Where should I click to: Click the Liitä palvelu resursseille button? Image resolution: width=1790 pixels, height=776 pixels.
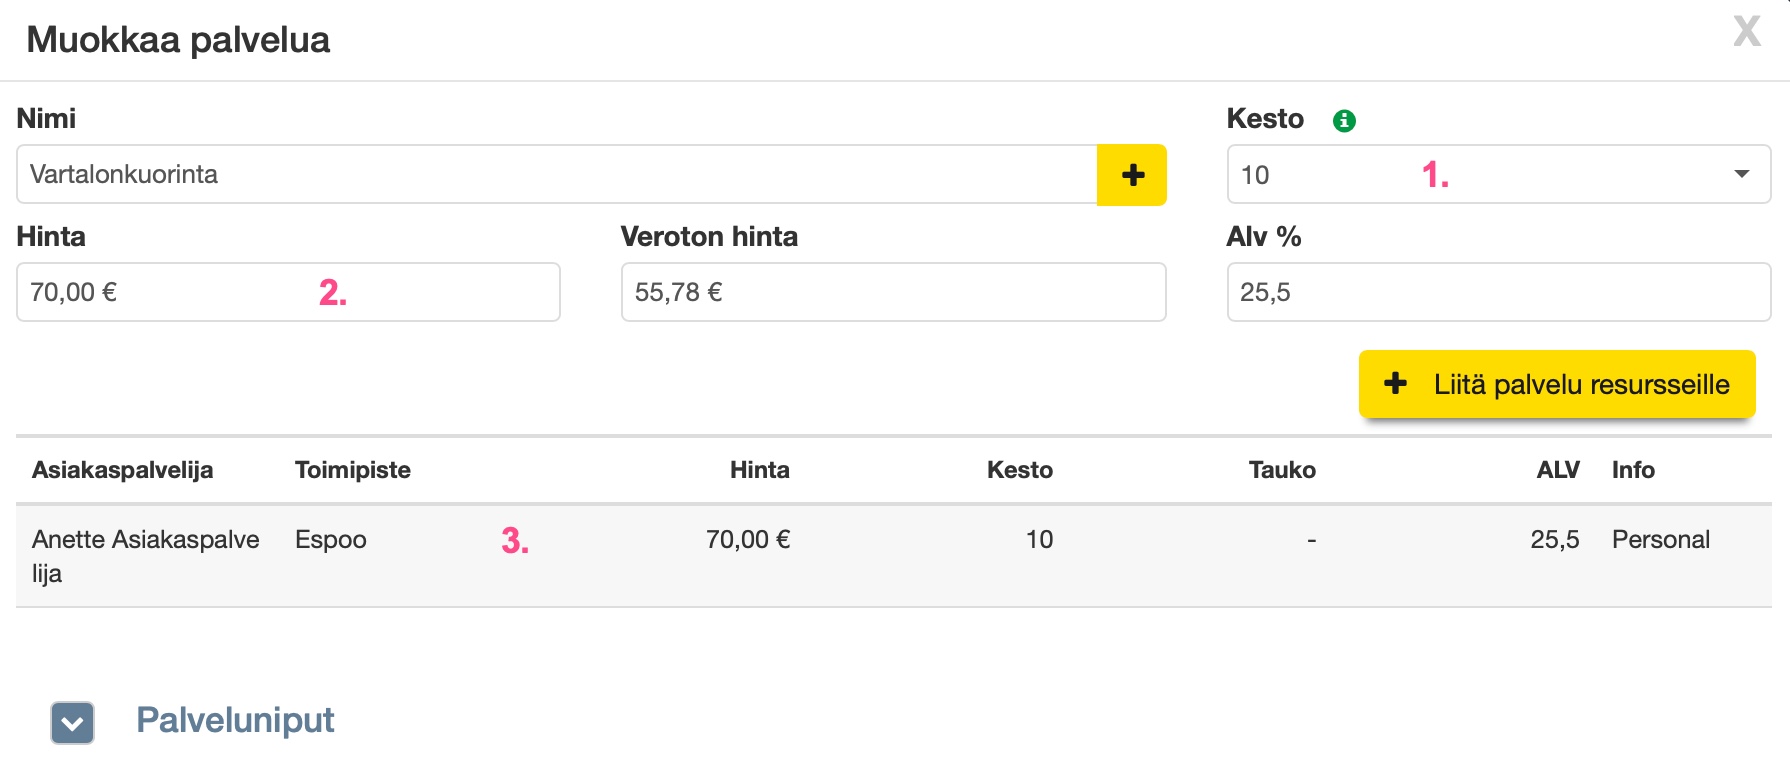[1557, 384]
